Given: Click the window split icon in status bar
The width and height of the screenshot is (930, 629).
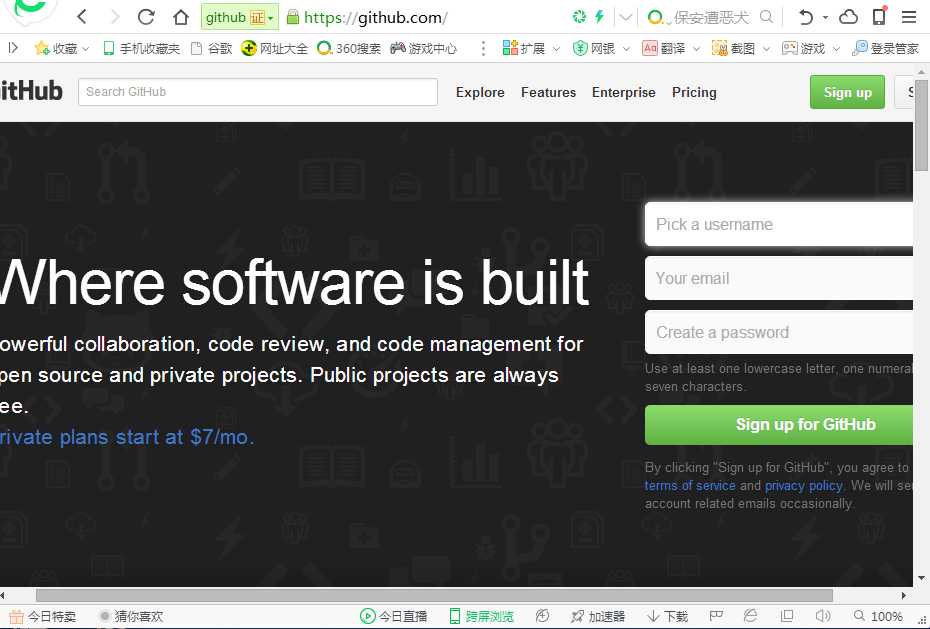Looking at the screenshot, I should pos(787,617).
